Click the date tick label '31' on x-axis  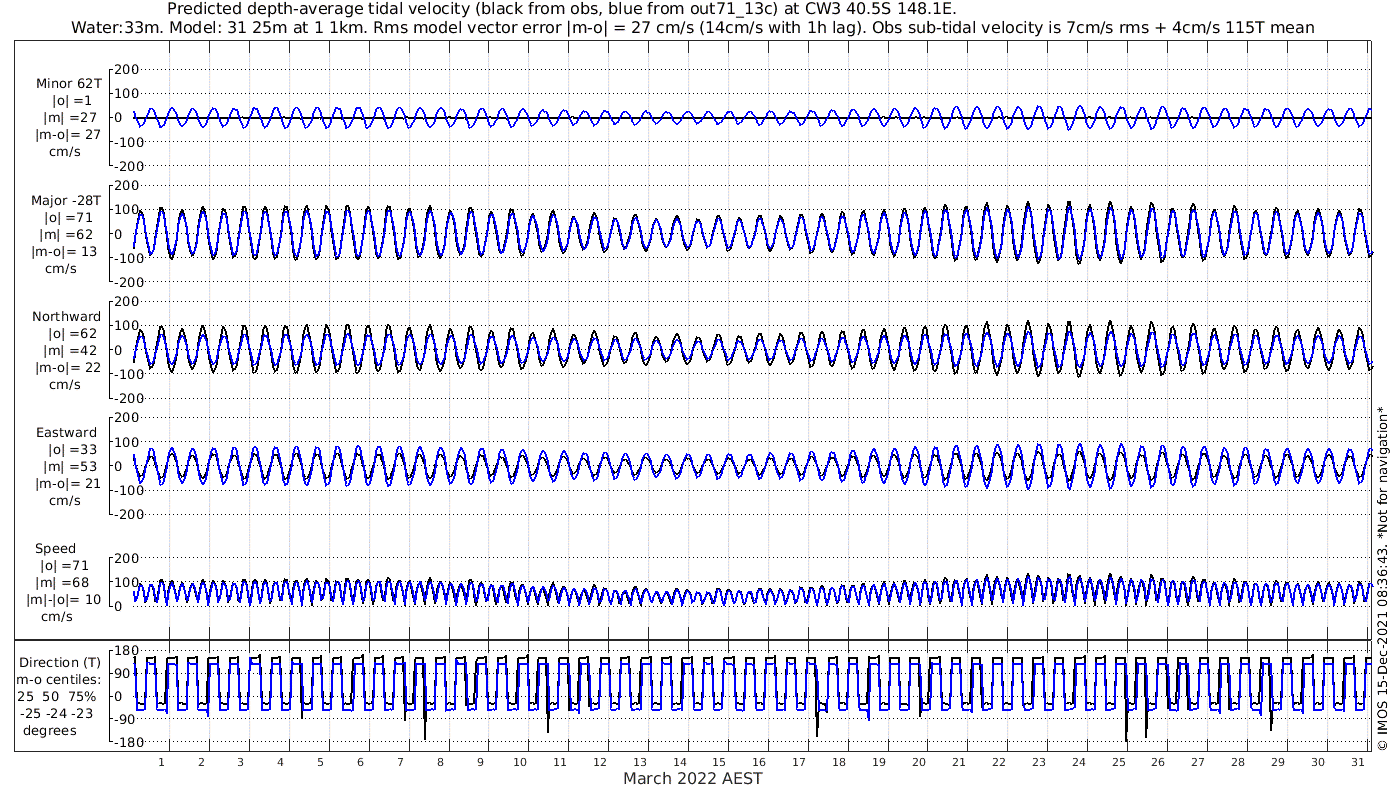pos(1357,762)
